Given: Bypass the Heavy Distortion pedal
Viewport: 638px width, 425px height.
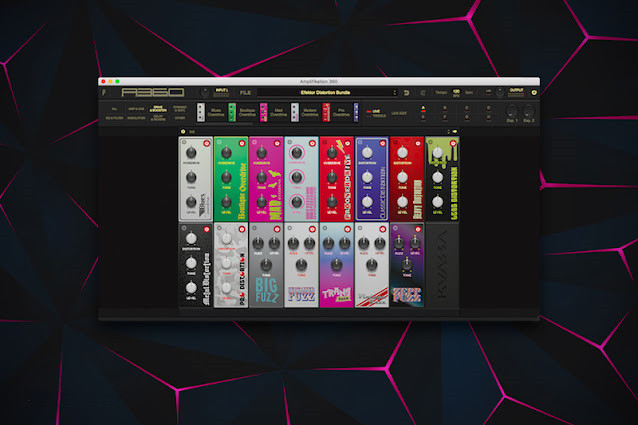Looking at the screenshot, I should pos(418,143).
